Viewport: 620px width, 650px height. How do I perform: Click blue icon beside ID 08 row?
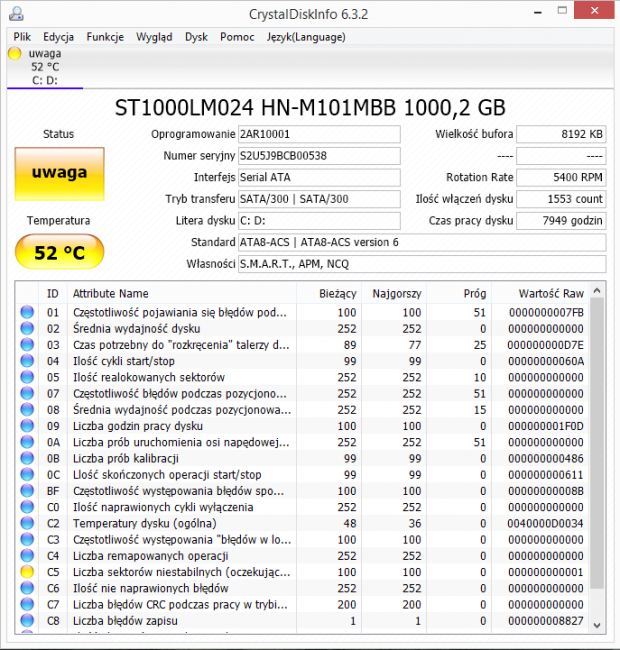coord(27,410)
